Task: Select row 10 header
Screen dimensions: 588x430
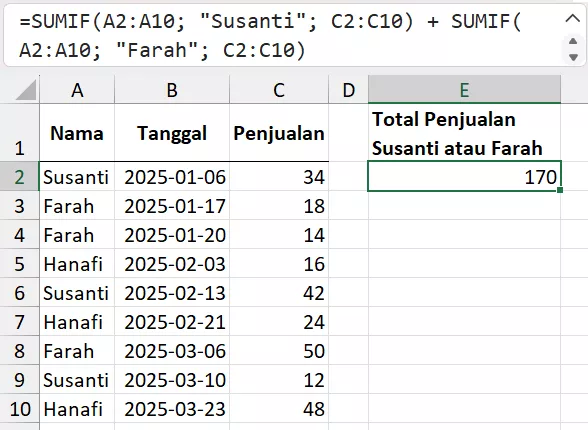Action: (x=20, y=408)
